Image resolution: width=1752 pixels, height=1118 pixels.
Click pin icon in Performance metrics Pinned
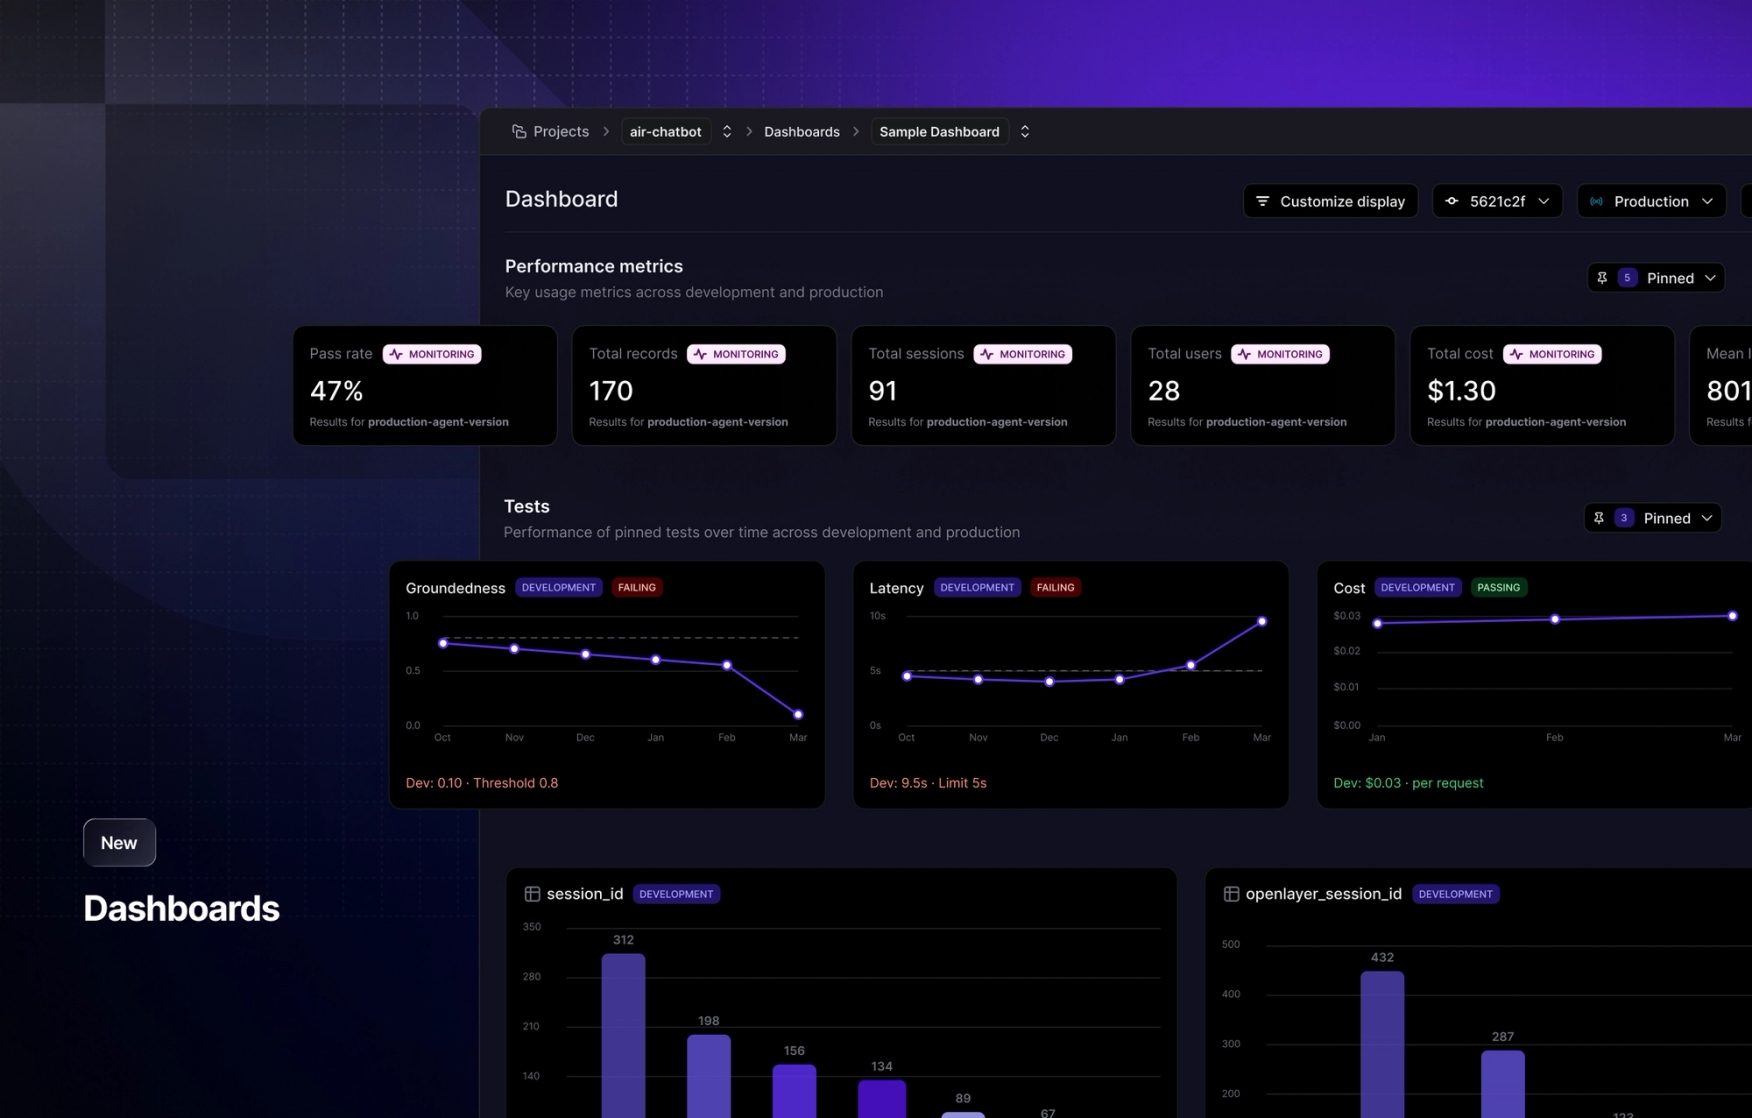(x=1602, y=278)
